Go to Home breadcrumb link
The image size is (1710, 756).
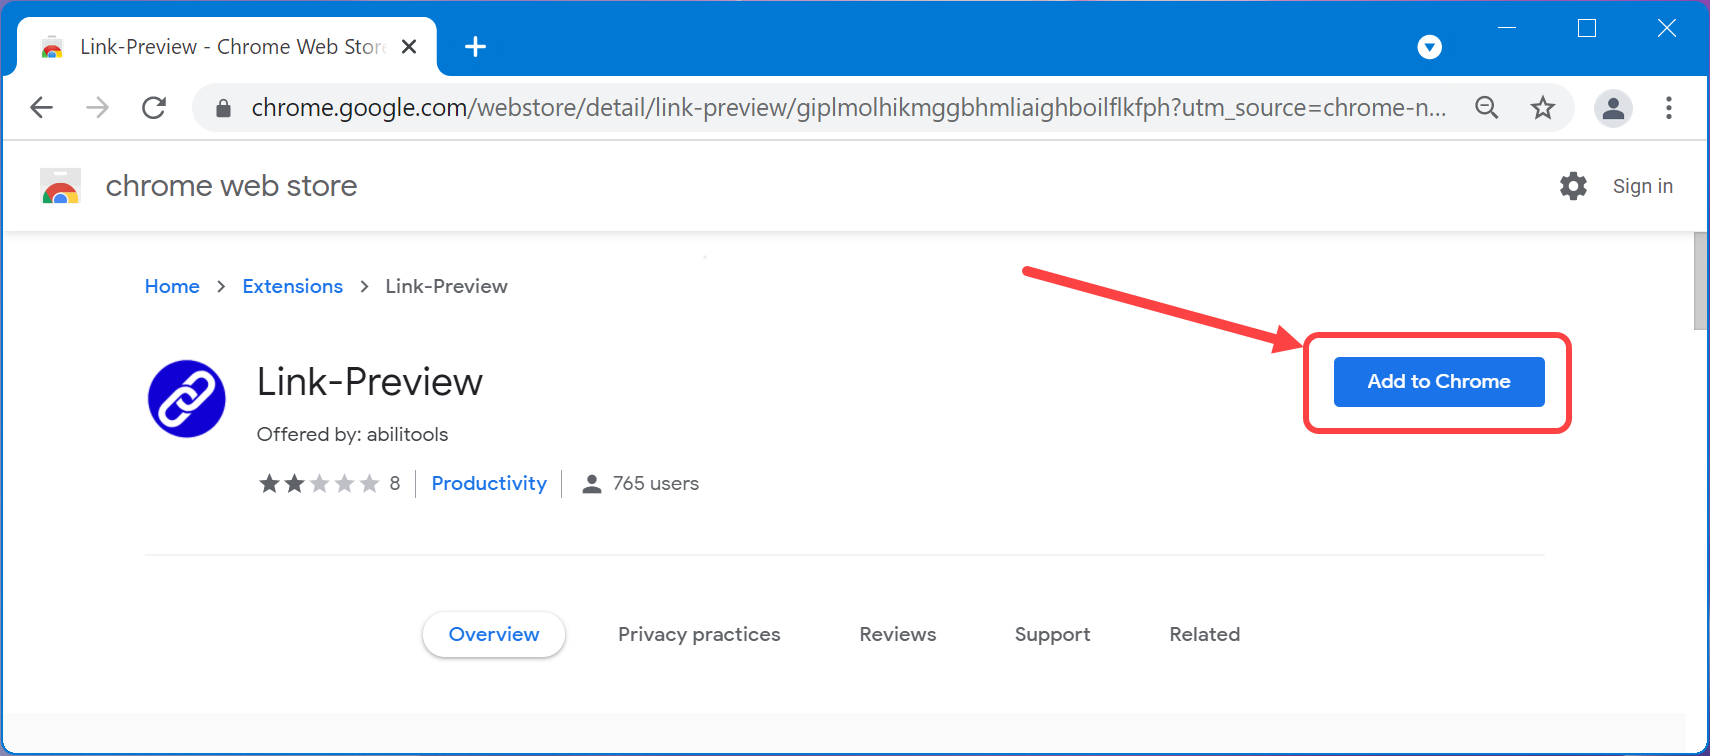[172, 286]
